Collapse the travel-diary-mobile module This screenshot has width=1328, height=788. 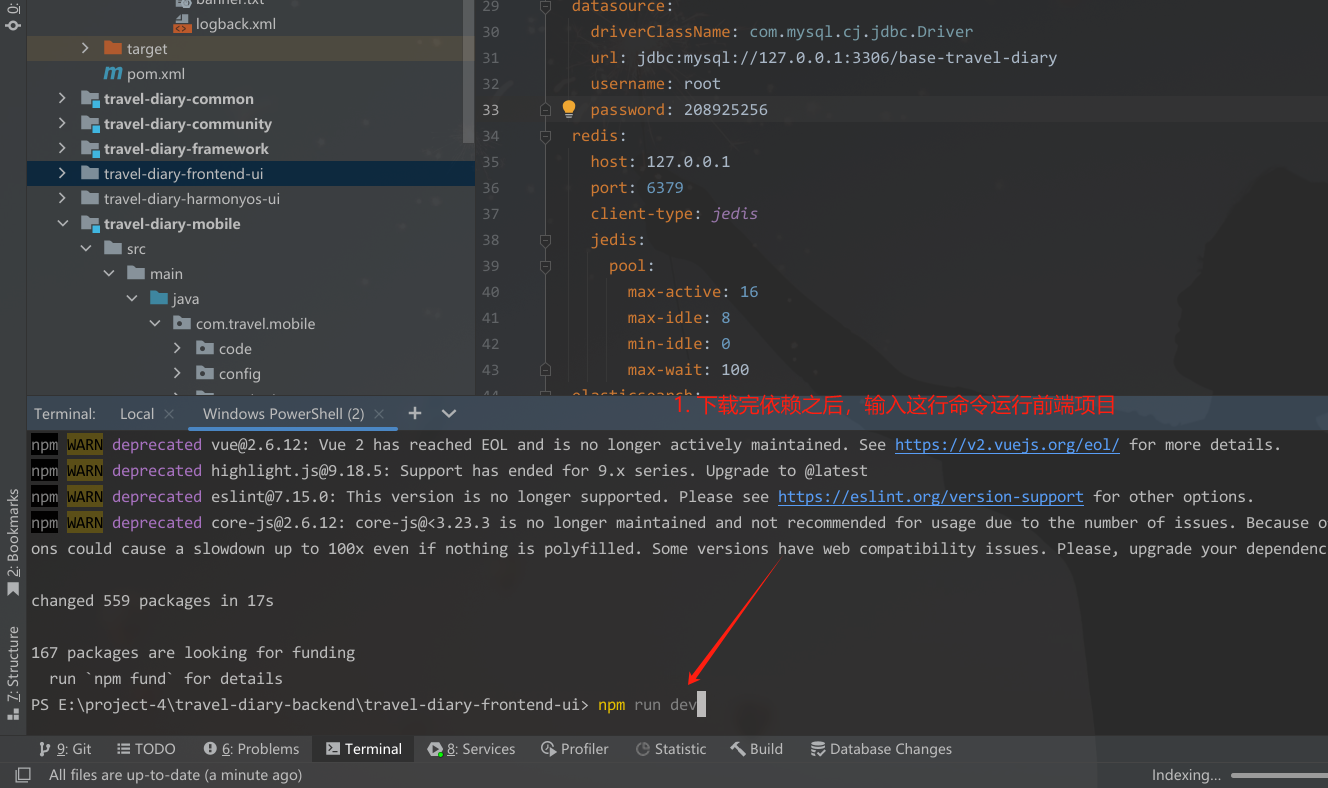tap(62, 224)
